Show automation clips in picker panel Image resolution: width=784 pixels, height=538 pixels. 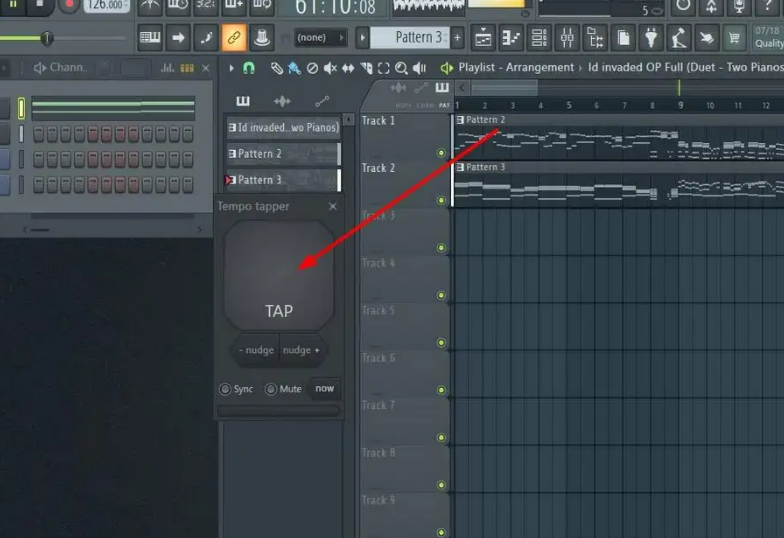[x=322, y=102]
